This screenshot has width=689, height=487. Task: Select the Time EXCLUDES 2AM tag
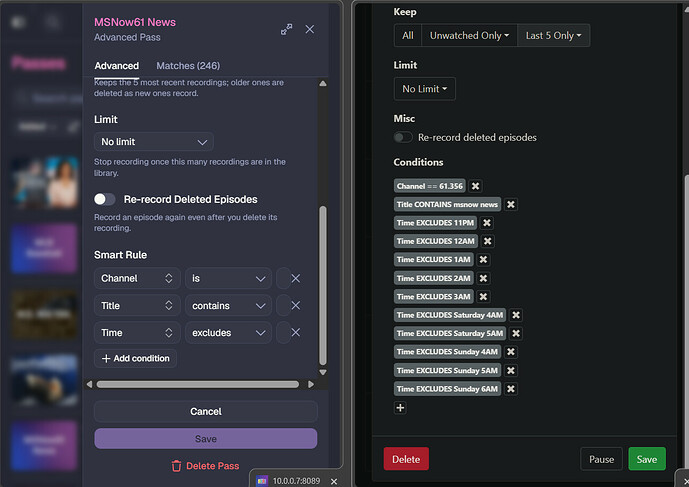point(434,278)
